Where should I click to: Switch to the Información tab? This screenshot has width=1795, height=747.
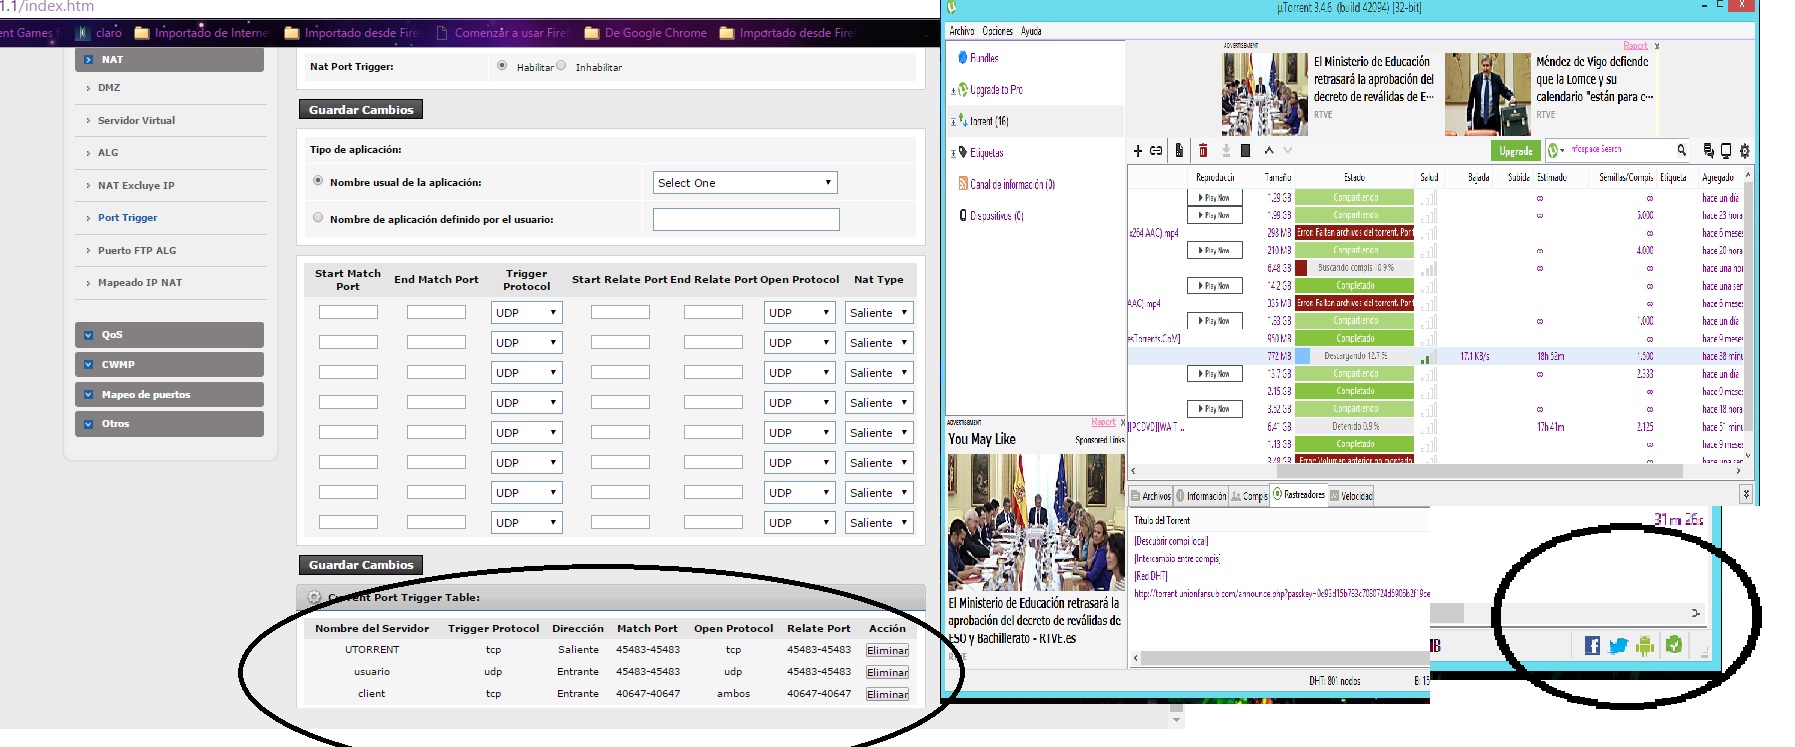[x=1201, y=496]
